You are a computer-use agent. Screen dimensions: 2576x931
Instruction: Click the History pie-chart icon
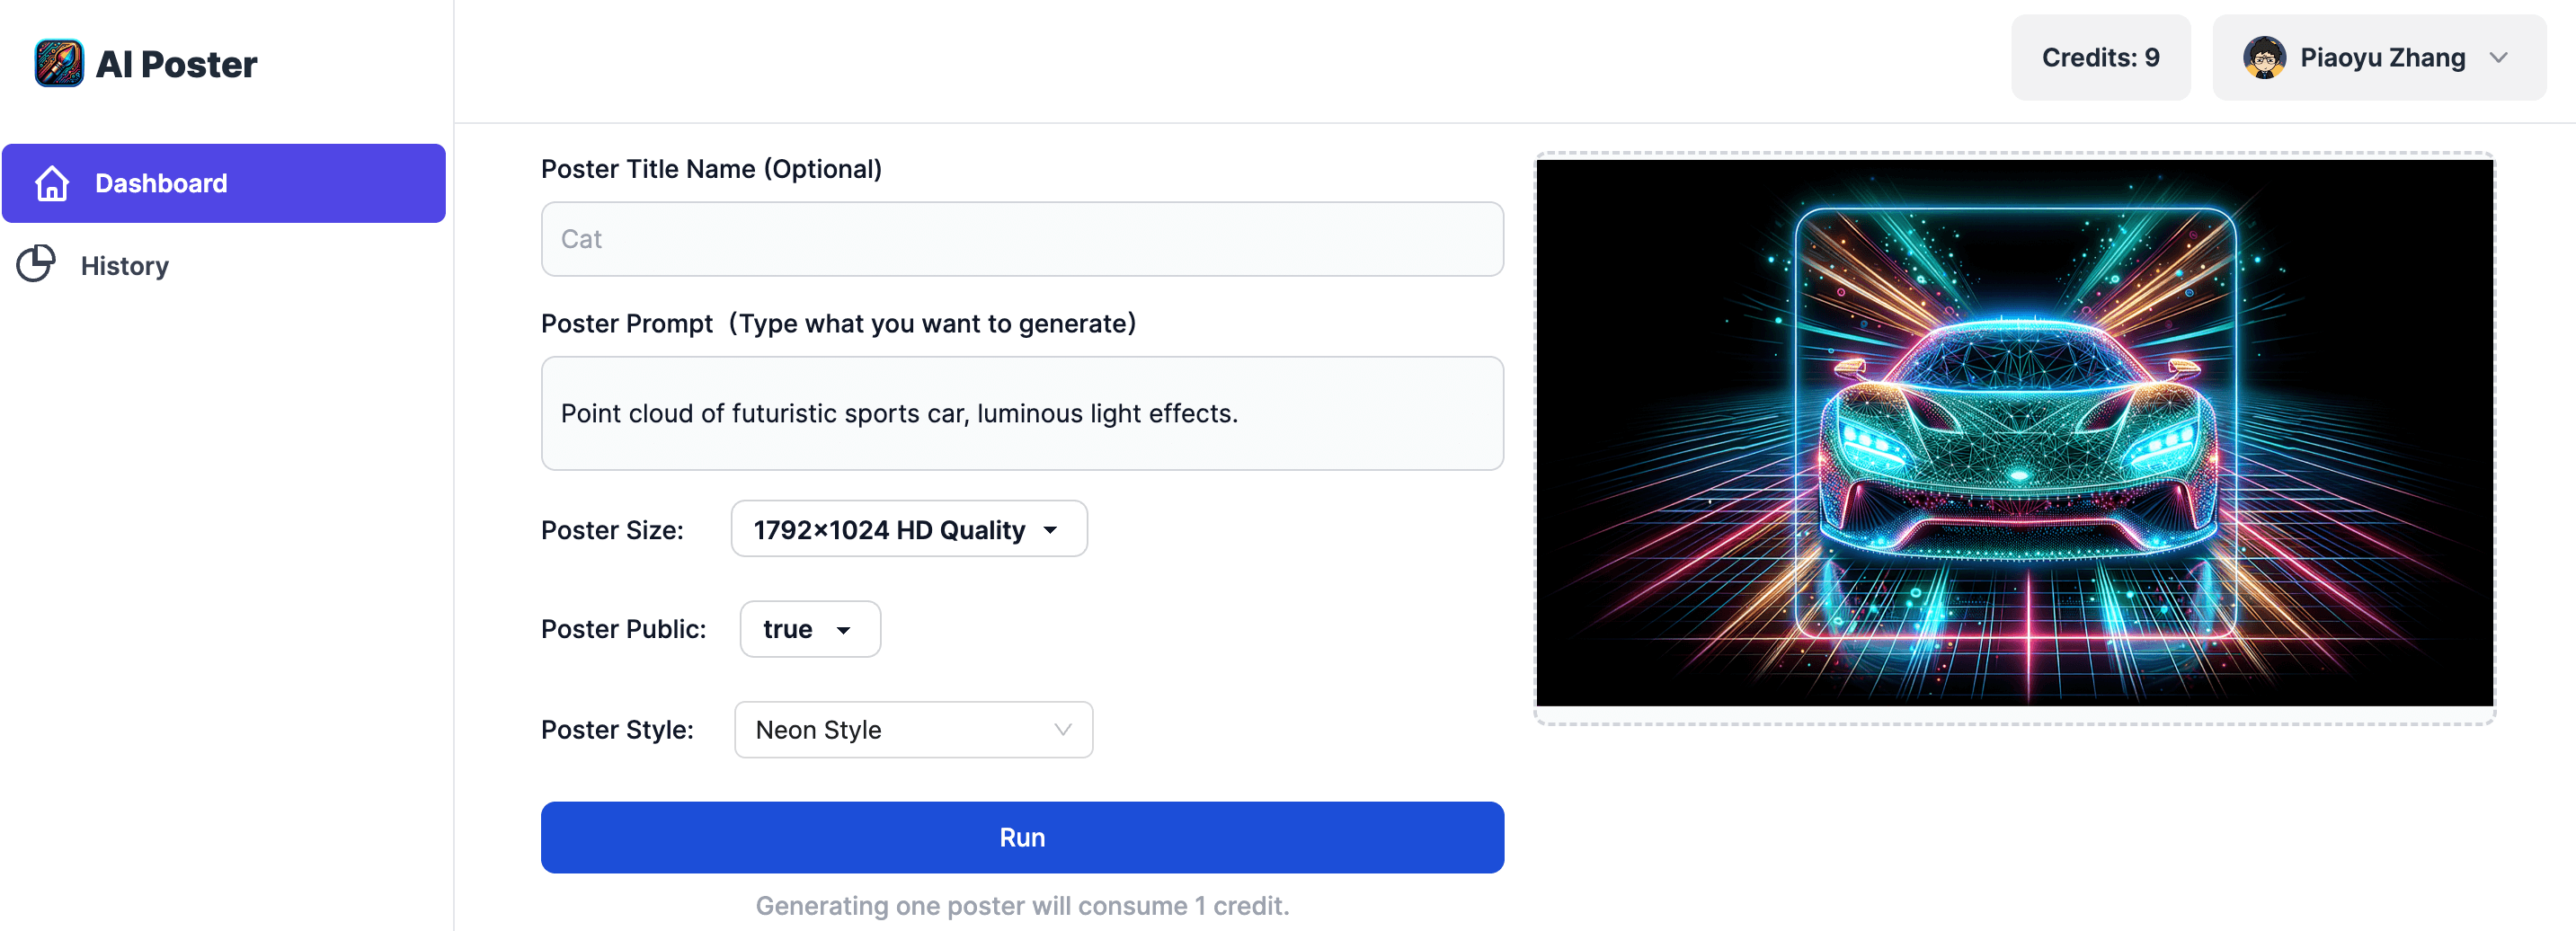click(36, 264)
